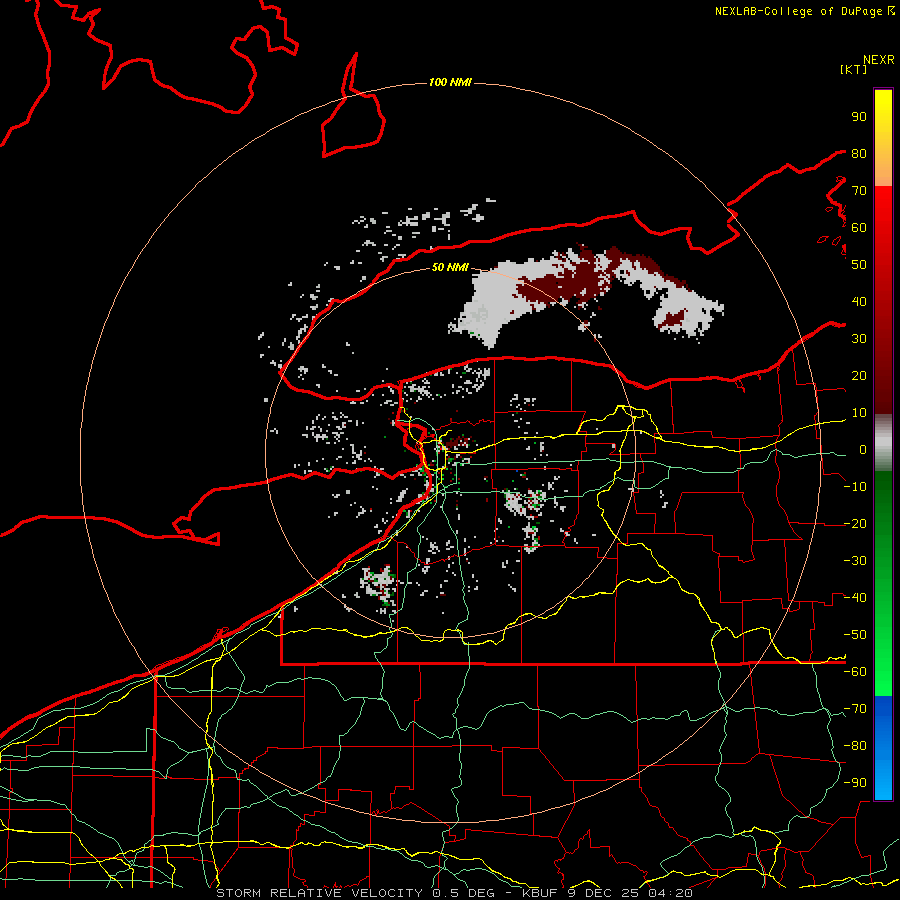
Task: Click the -80 value on the velocity scale
Action: pyautogui.click(x=855, y=746)
